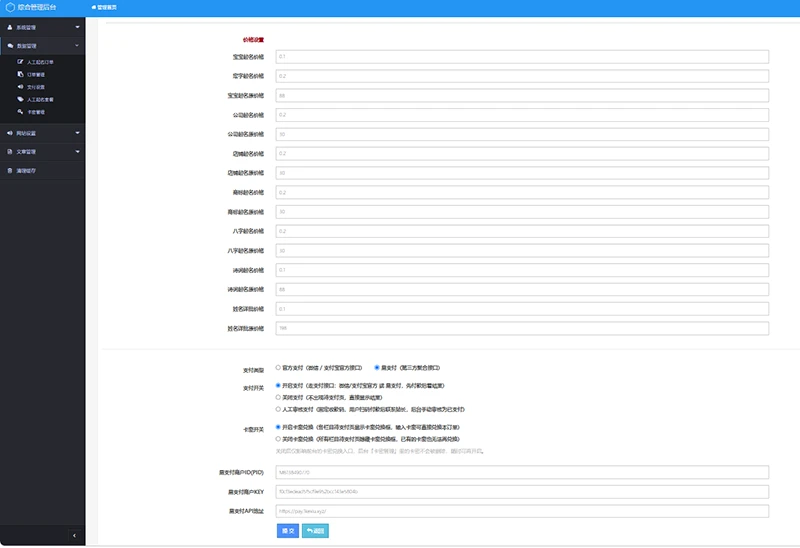This screenshot has width=800, height=548.
Task: Click into the 公司起名价格 field
Action: 522,115
